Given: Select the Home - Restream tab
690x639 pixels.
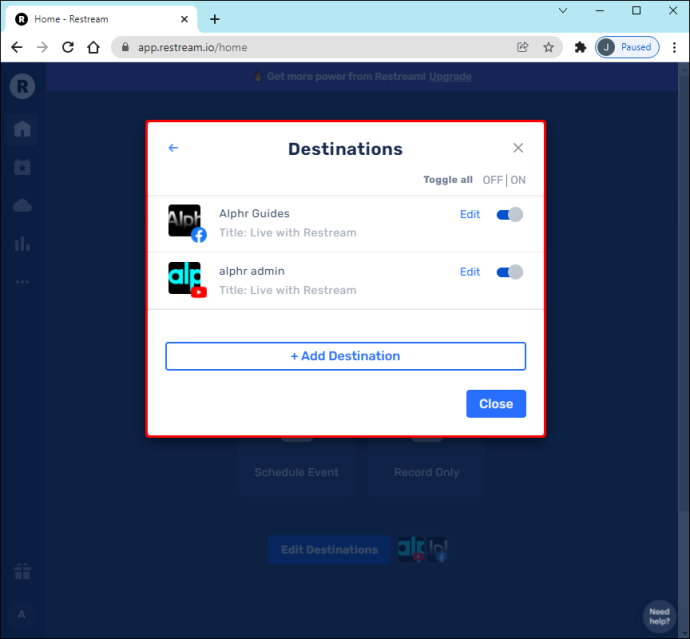Looking at the screenshot, I should pyautogui.click(x=100, y=19).
